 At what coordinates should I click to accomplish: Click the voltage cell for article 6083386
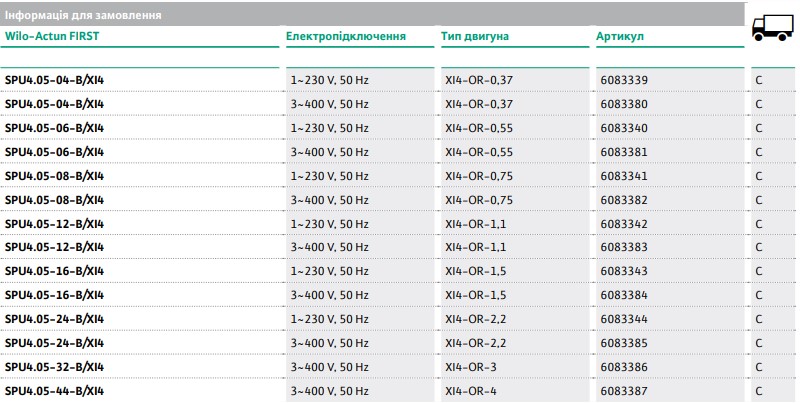point(329,367)
